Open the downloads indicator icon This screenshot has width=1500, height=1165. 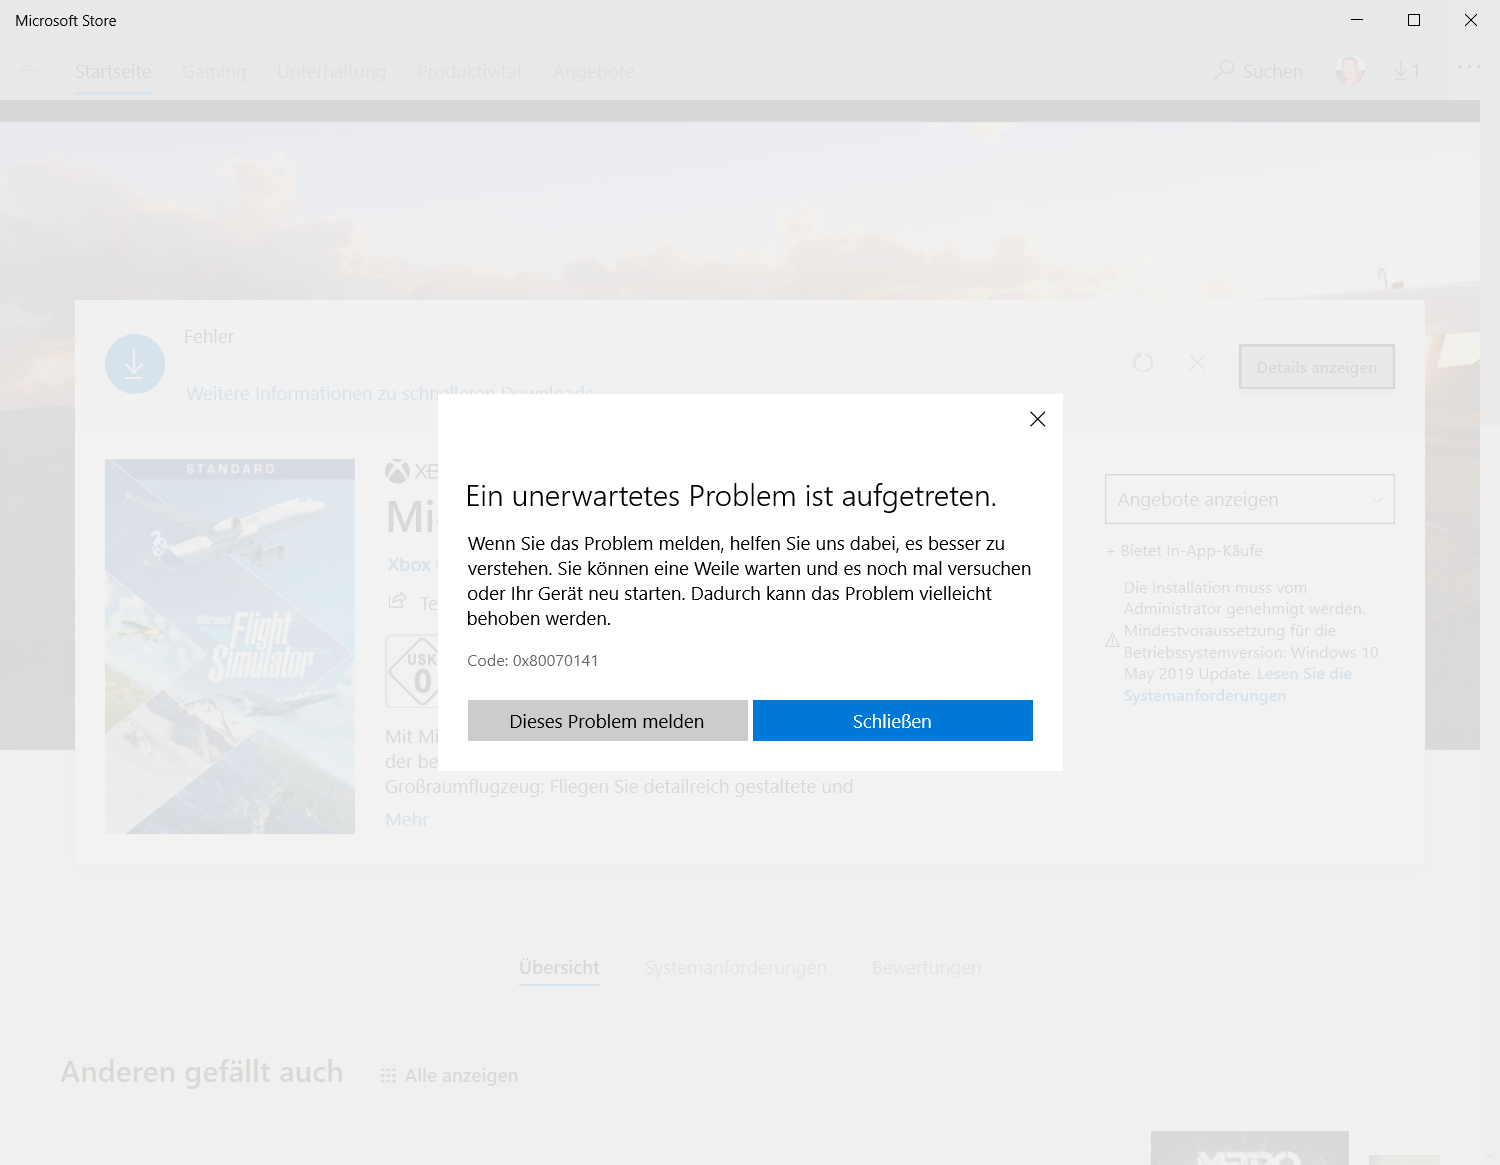pos(1407,71)
